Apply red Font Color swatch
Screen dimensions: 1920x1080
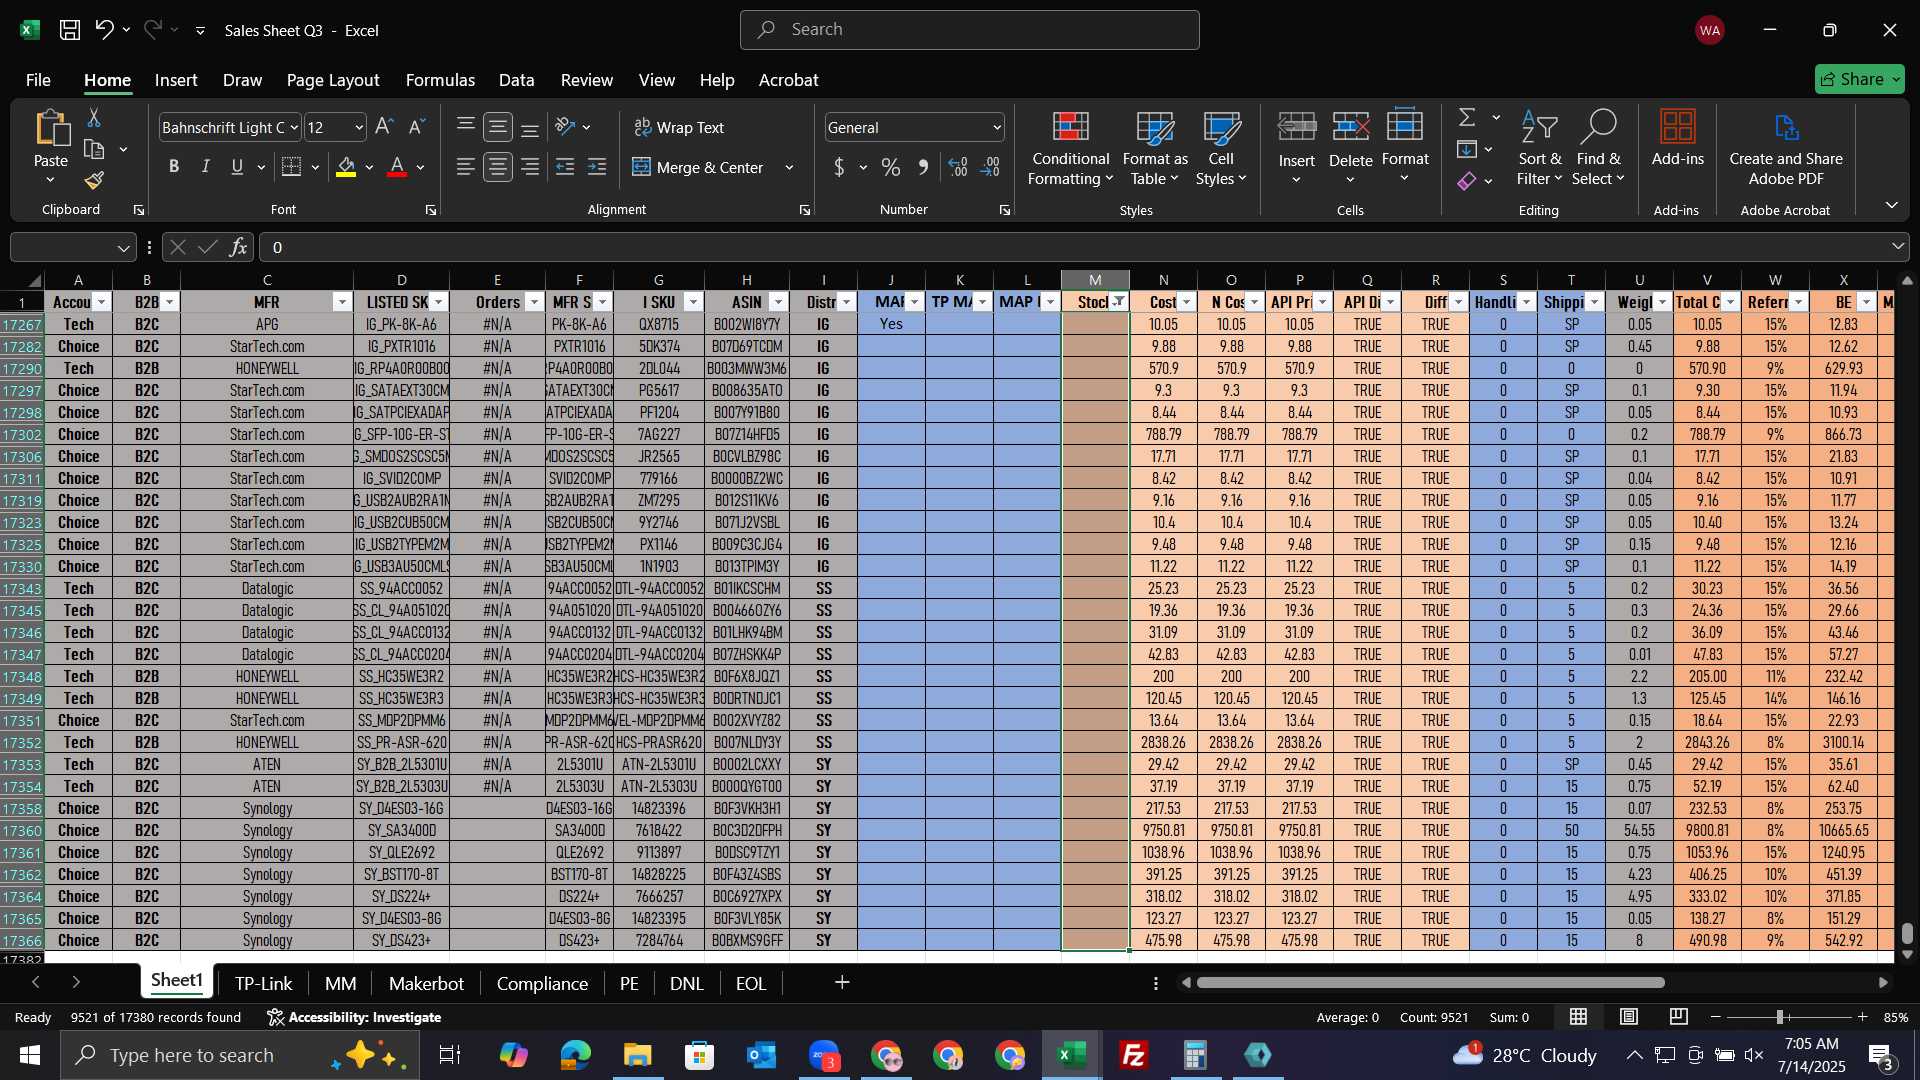tap(397, 167)
